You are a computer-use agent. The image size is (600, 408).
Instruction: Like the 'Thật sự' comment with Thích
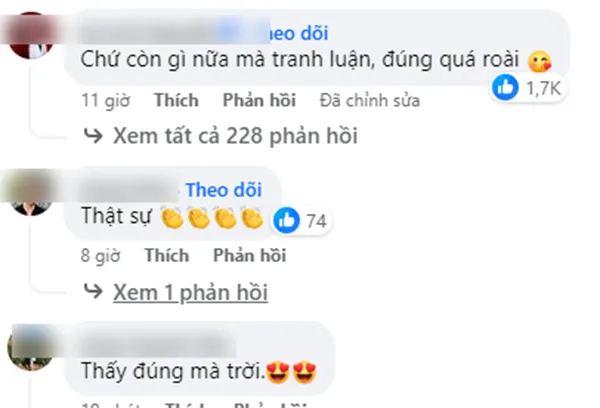tap(167, 255)
